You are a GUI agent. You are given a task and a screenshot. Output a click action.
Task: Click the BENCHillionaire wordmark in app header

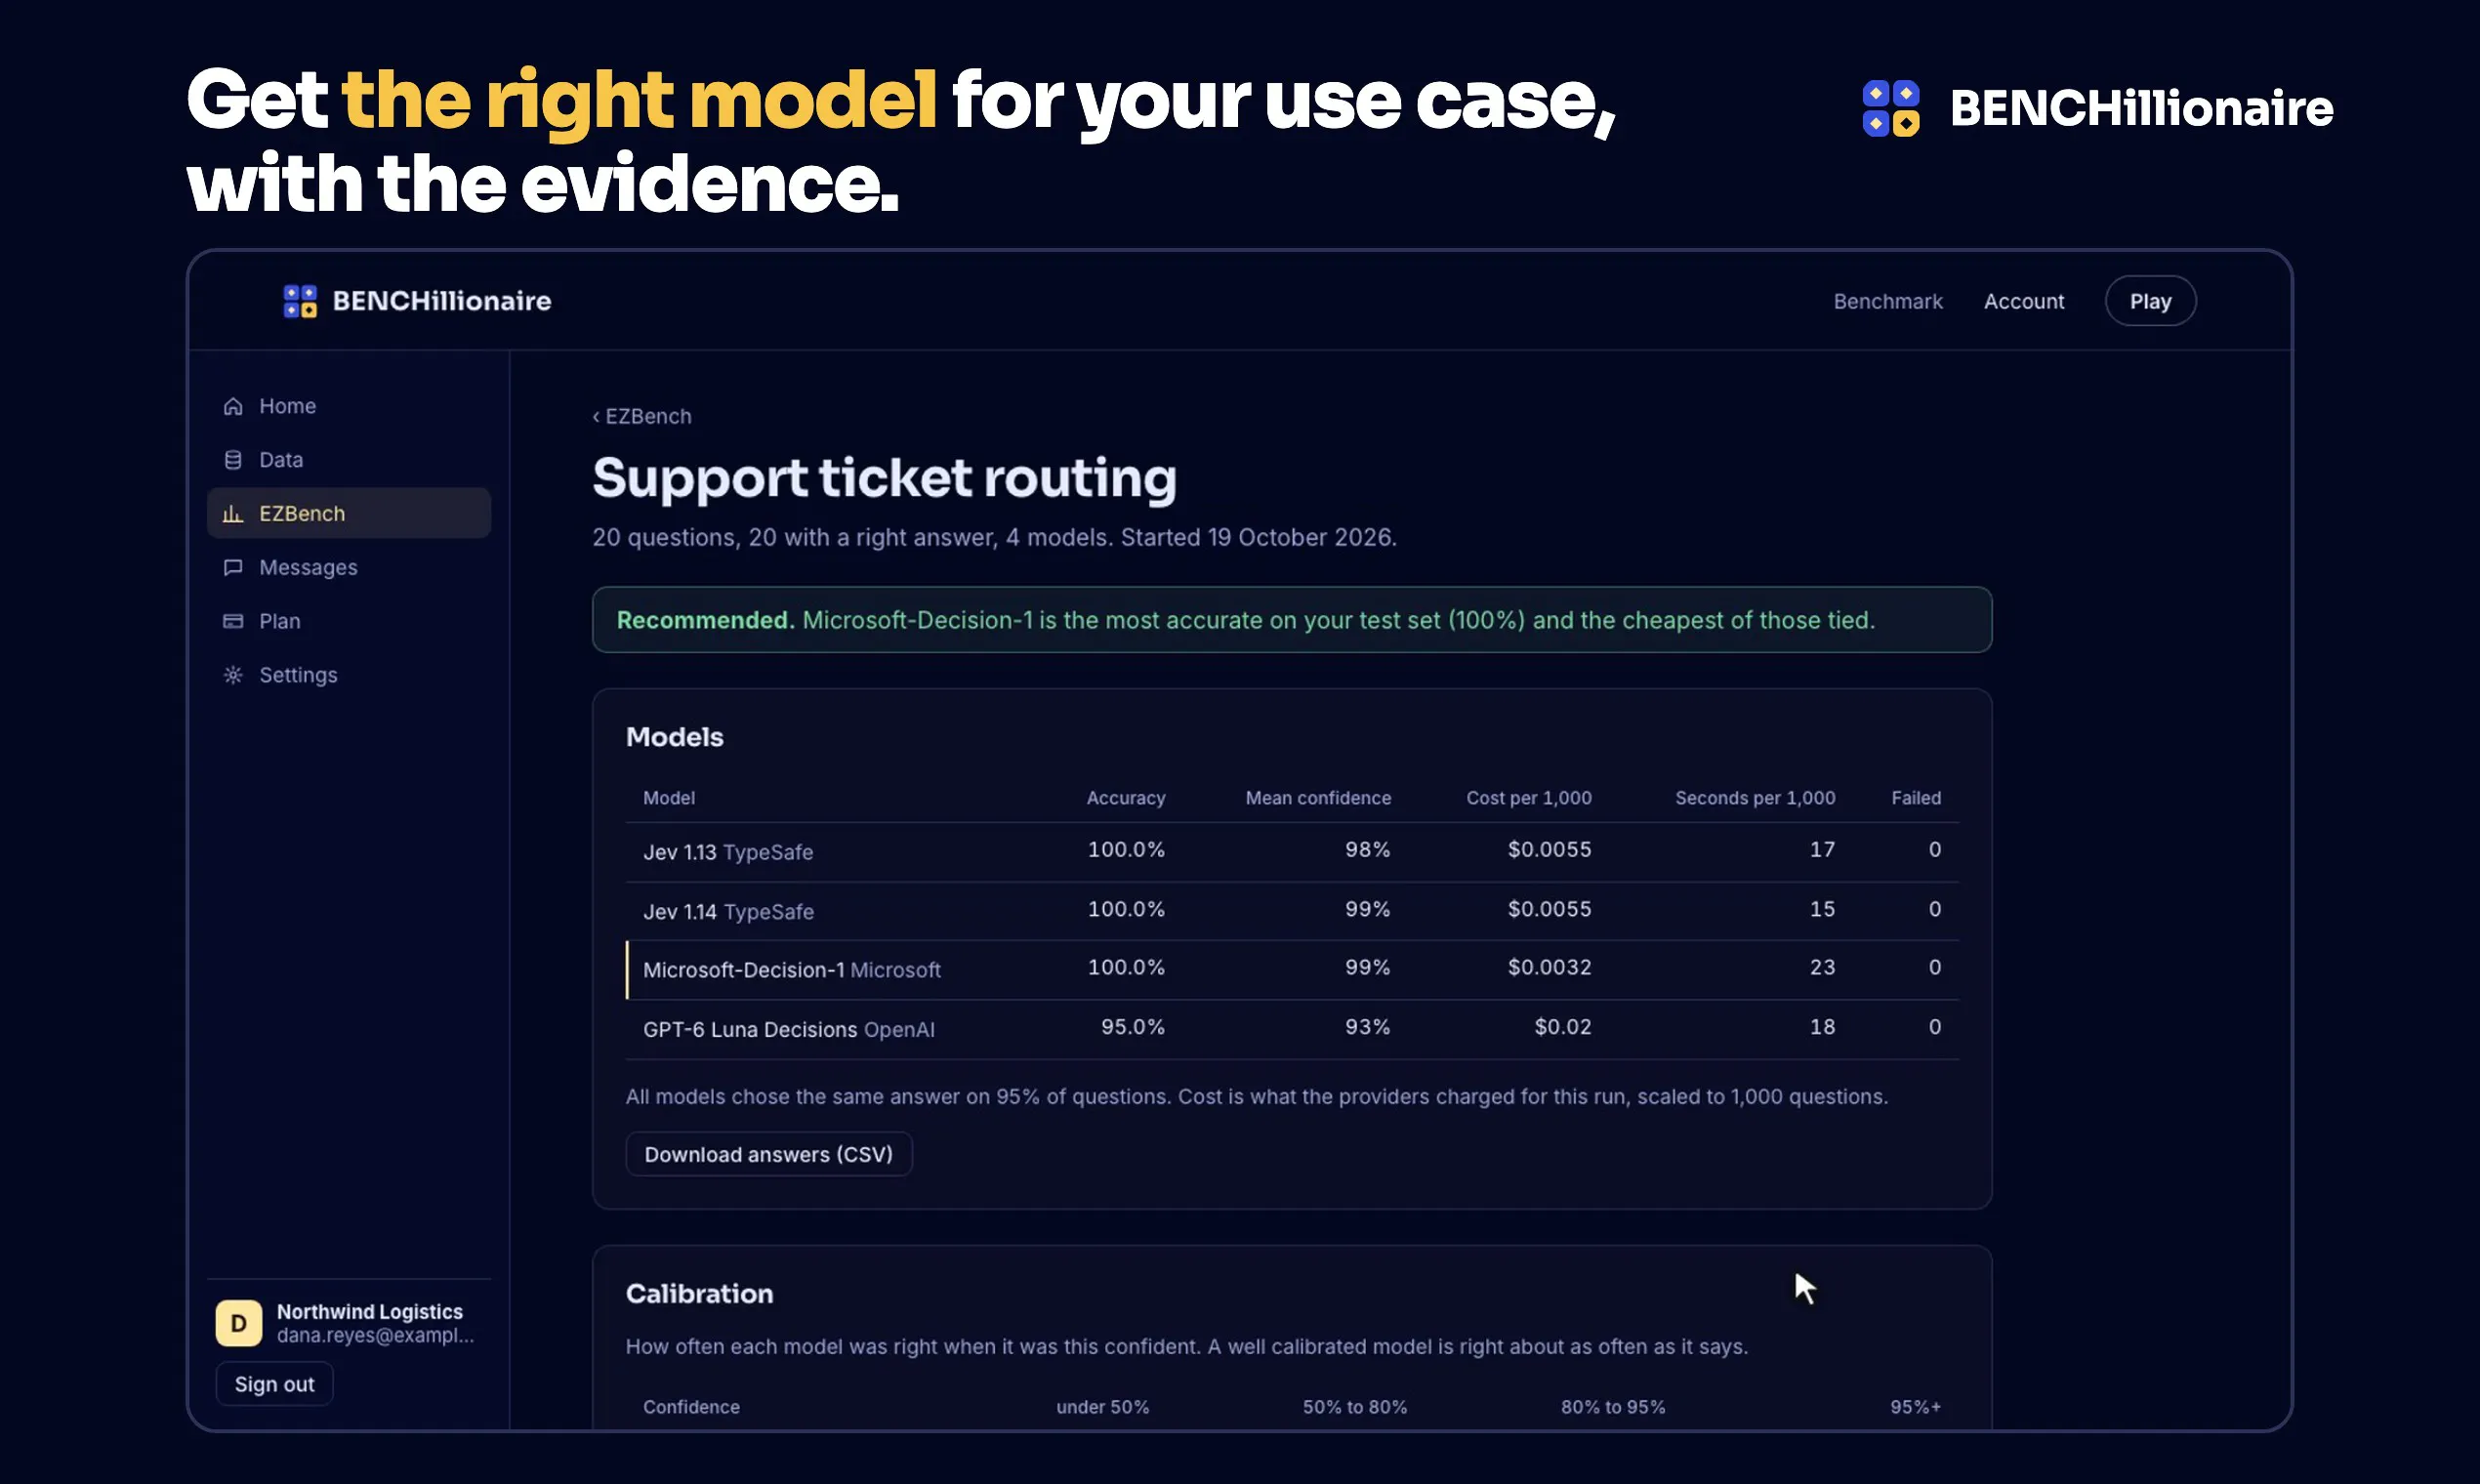[x=442, y=301]
